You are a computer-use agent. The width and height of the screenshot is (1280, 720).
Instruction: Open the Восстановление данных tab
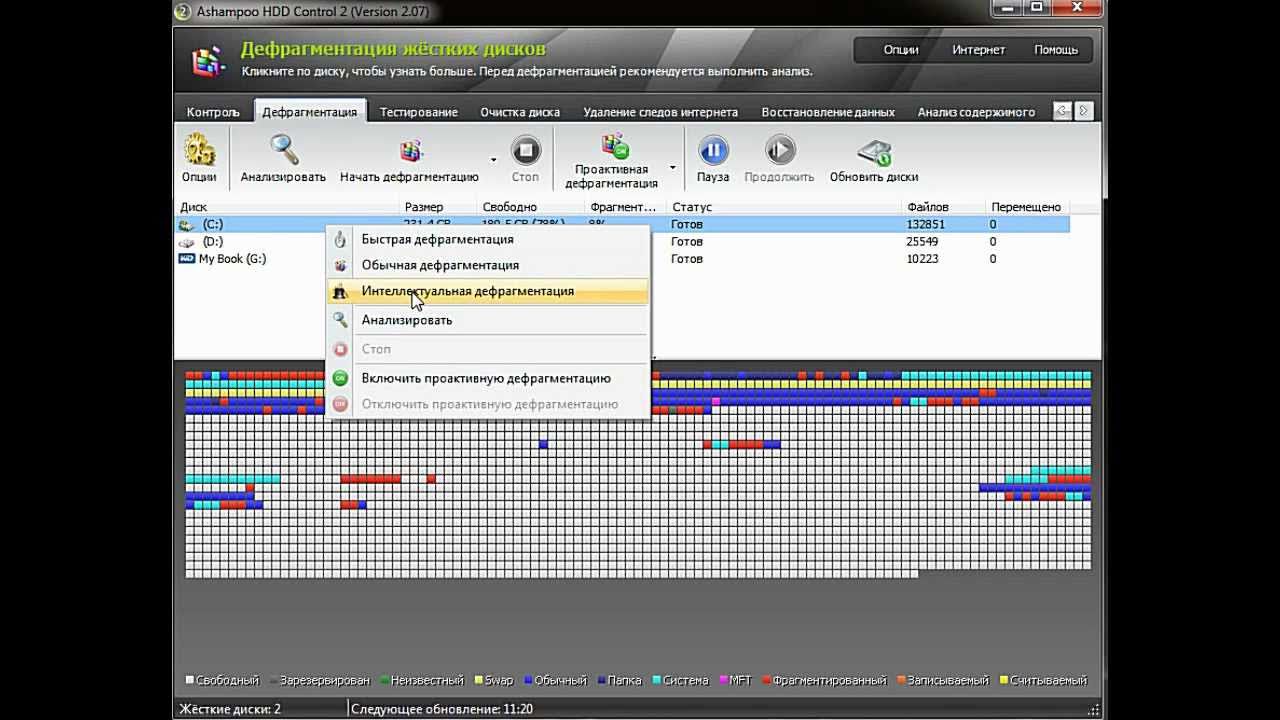pyautogui.click(x=828, y=112)
